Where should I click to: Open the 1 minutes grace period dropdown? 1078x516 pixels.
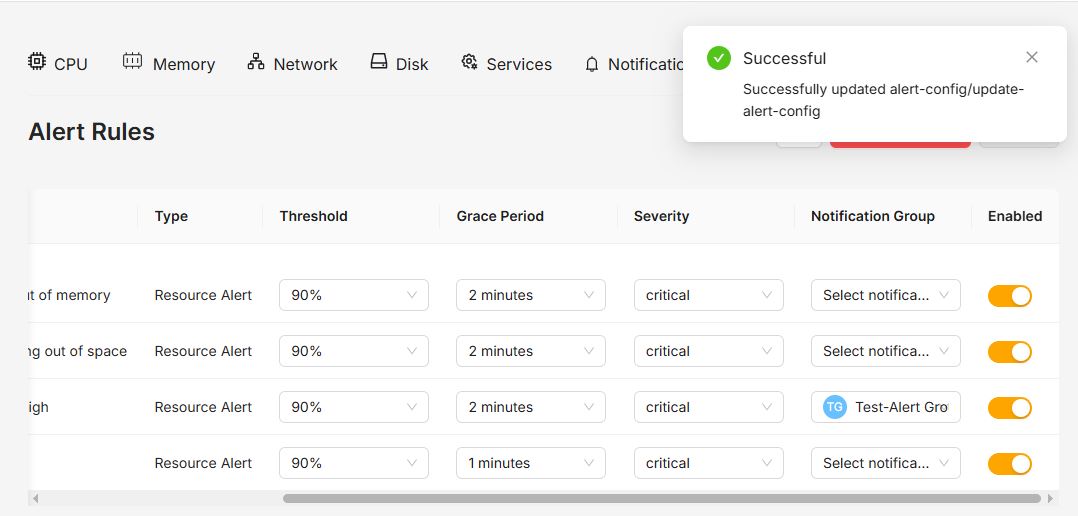point(531,463)
